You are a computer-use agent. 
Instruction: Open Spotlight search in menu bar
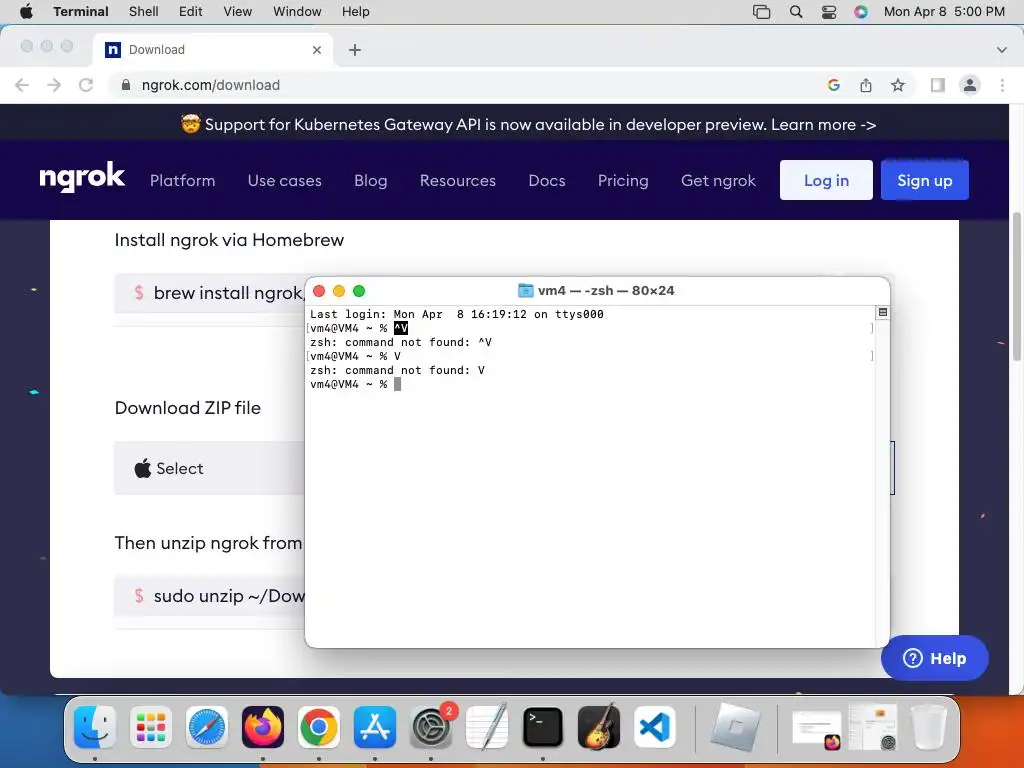(796, 12)
